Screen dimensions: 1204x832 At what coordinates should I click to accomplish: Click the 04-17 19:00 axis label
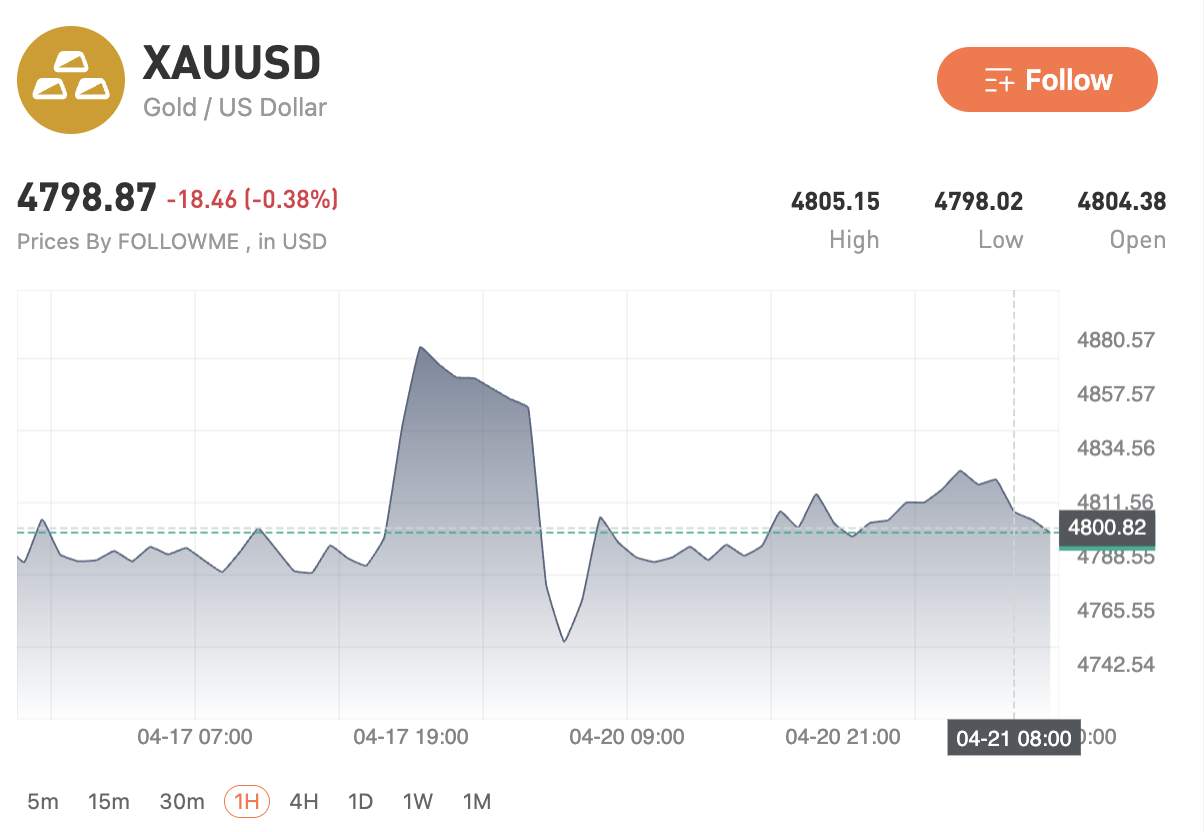tap(411, 738)
